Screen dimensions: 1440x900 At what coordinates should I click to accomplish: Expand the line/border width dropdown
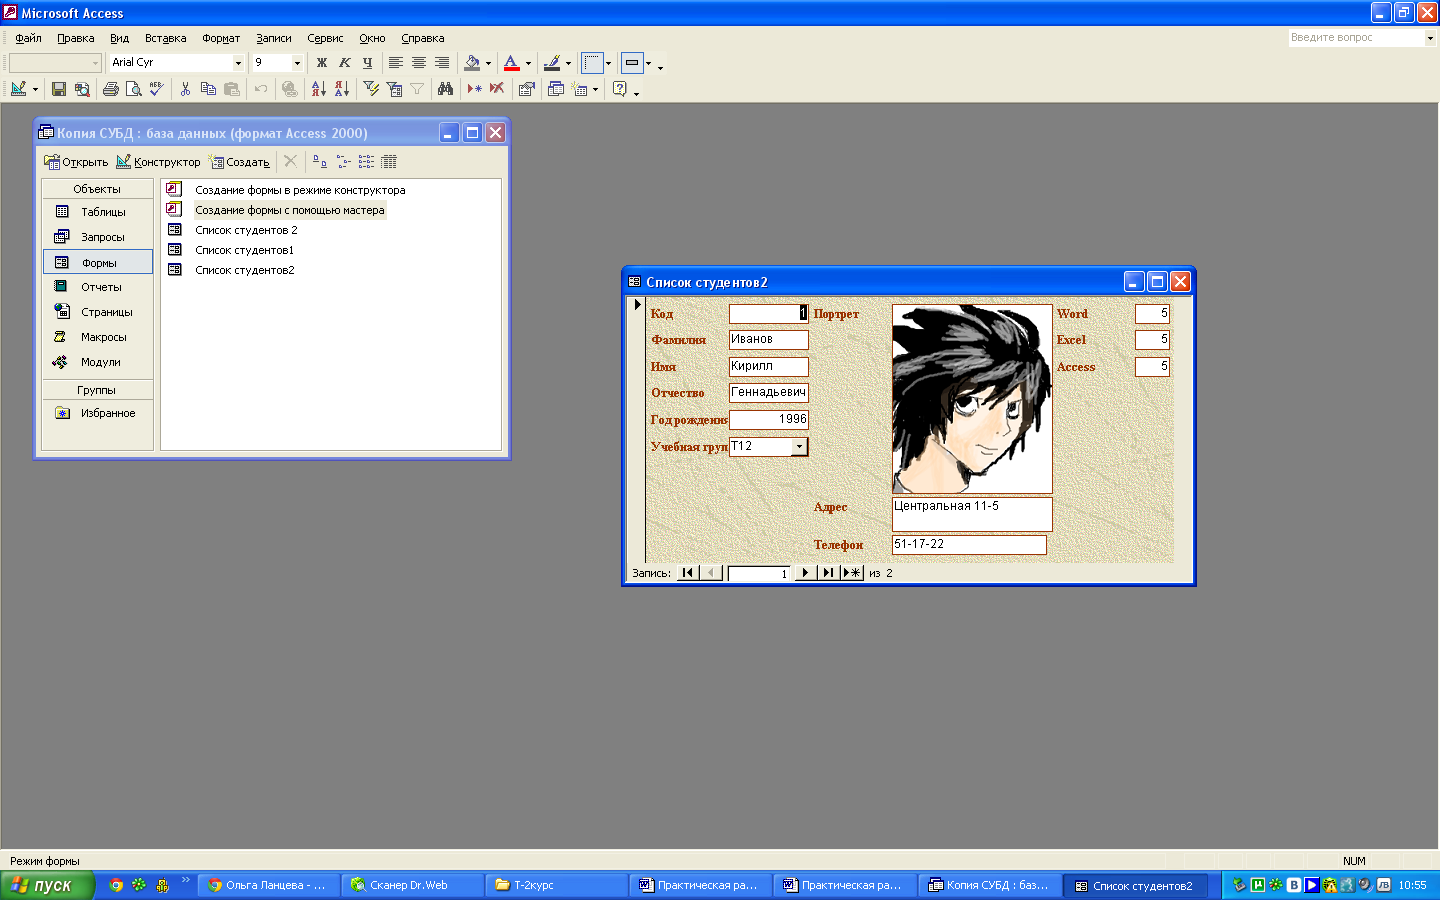(608, 63)
